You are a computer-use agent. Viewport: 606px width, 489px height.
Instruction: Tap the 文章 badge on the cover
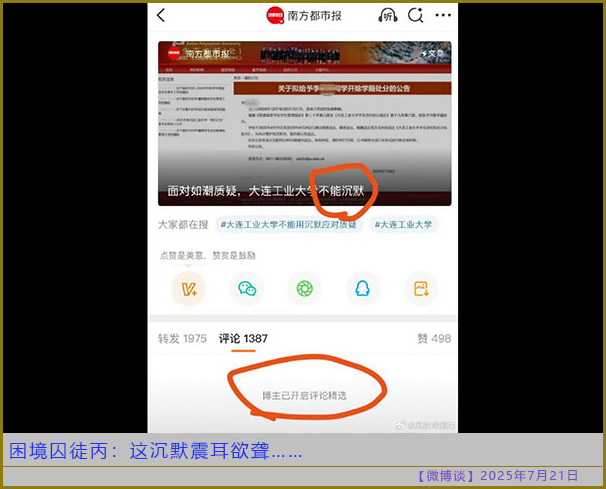click(x=431, y=54)
